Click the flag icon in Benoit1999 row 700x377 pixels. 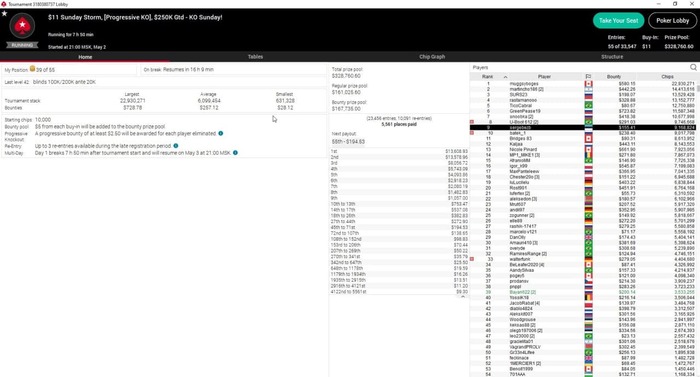pos(588,369)
